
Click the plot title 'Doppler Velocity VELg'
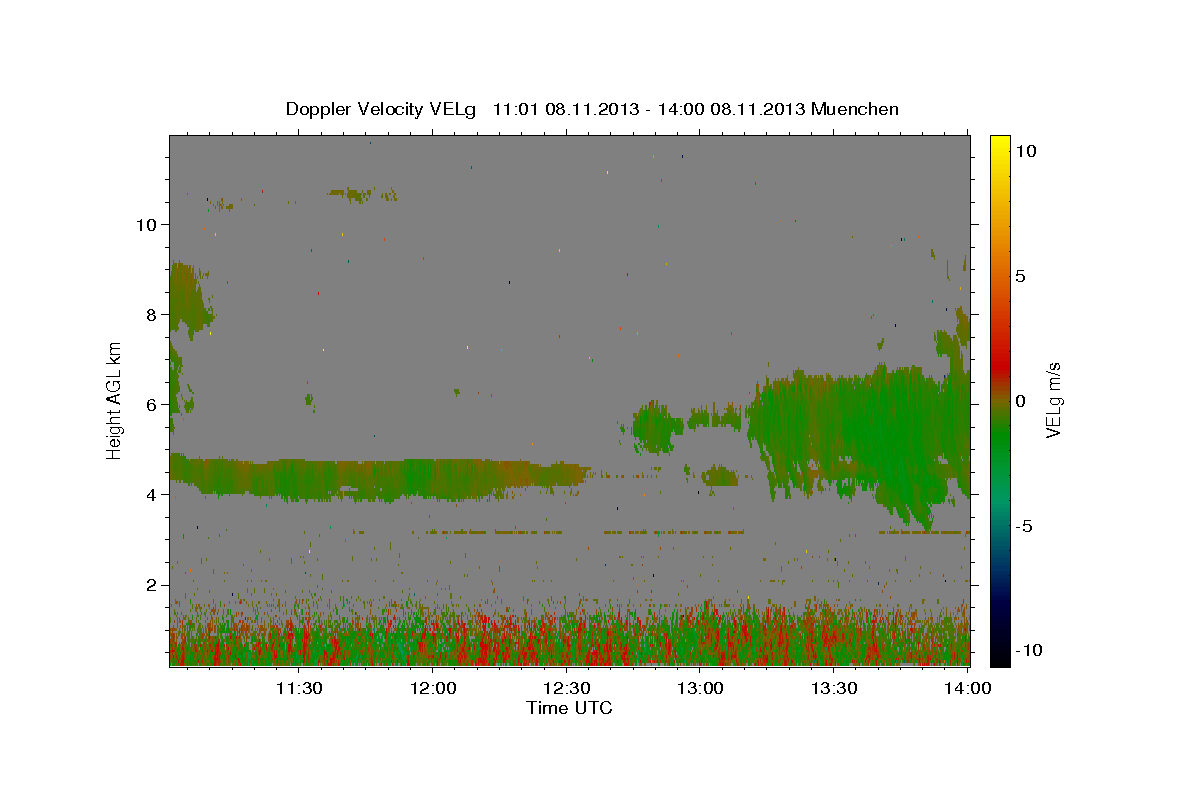(x=383, y=109)
